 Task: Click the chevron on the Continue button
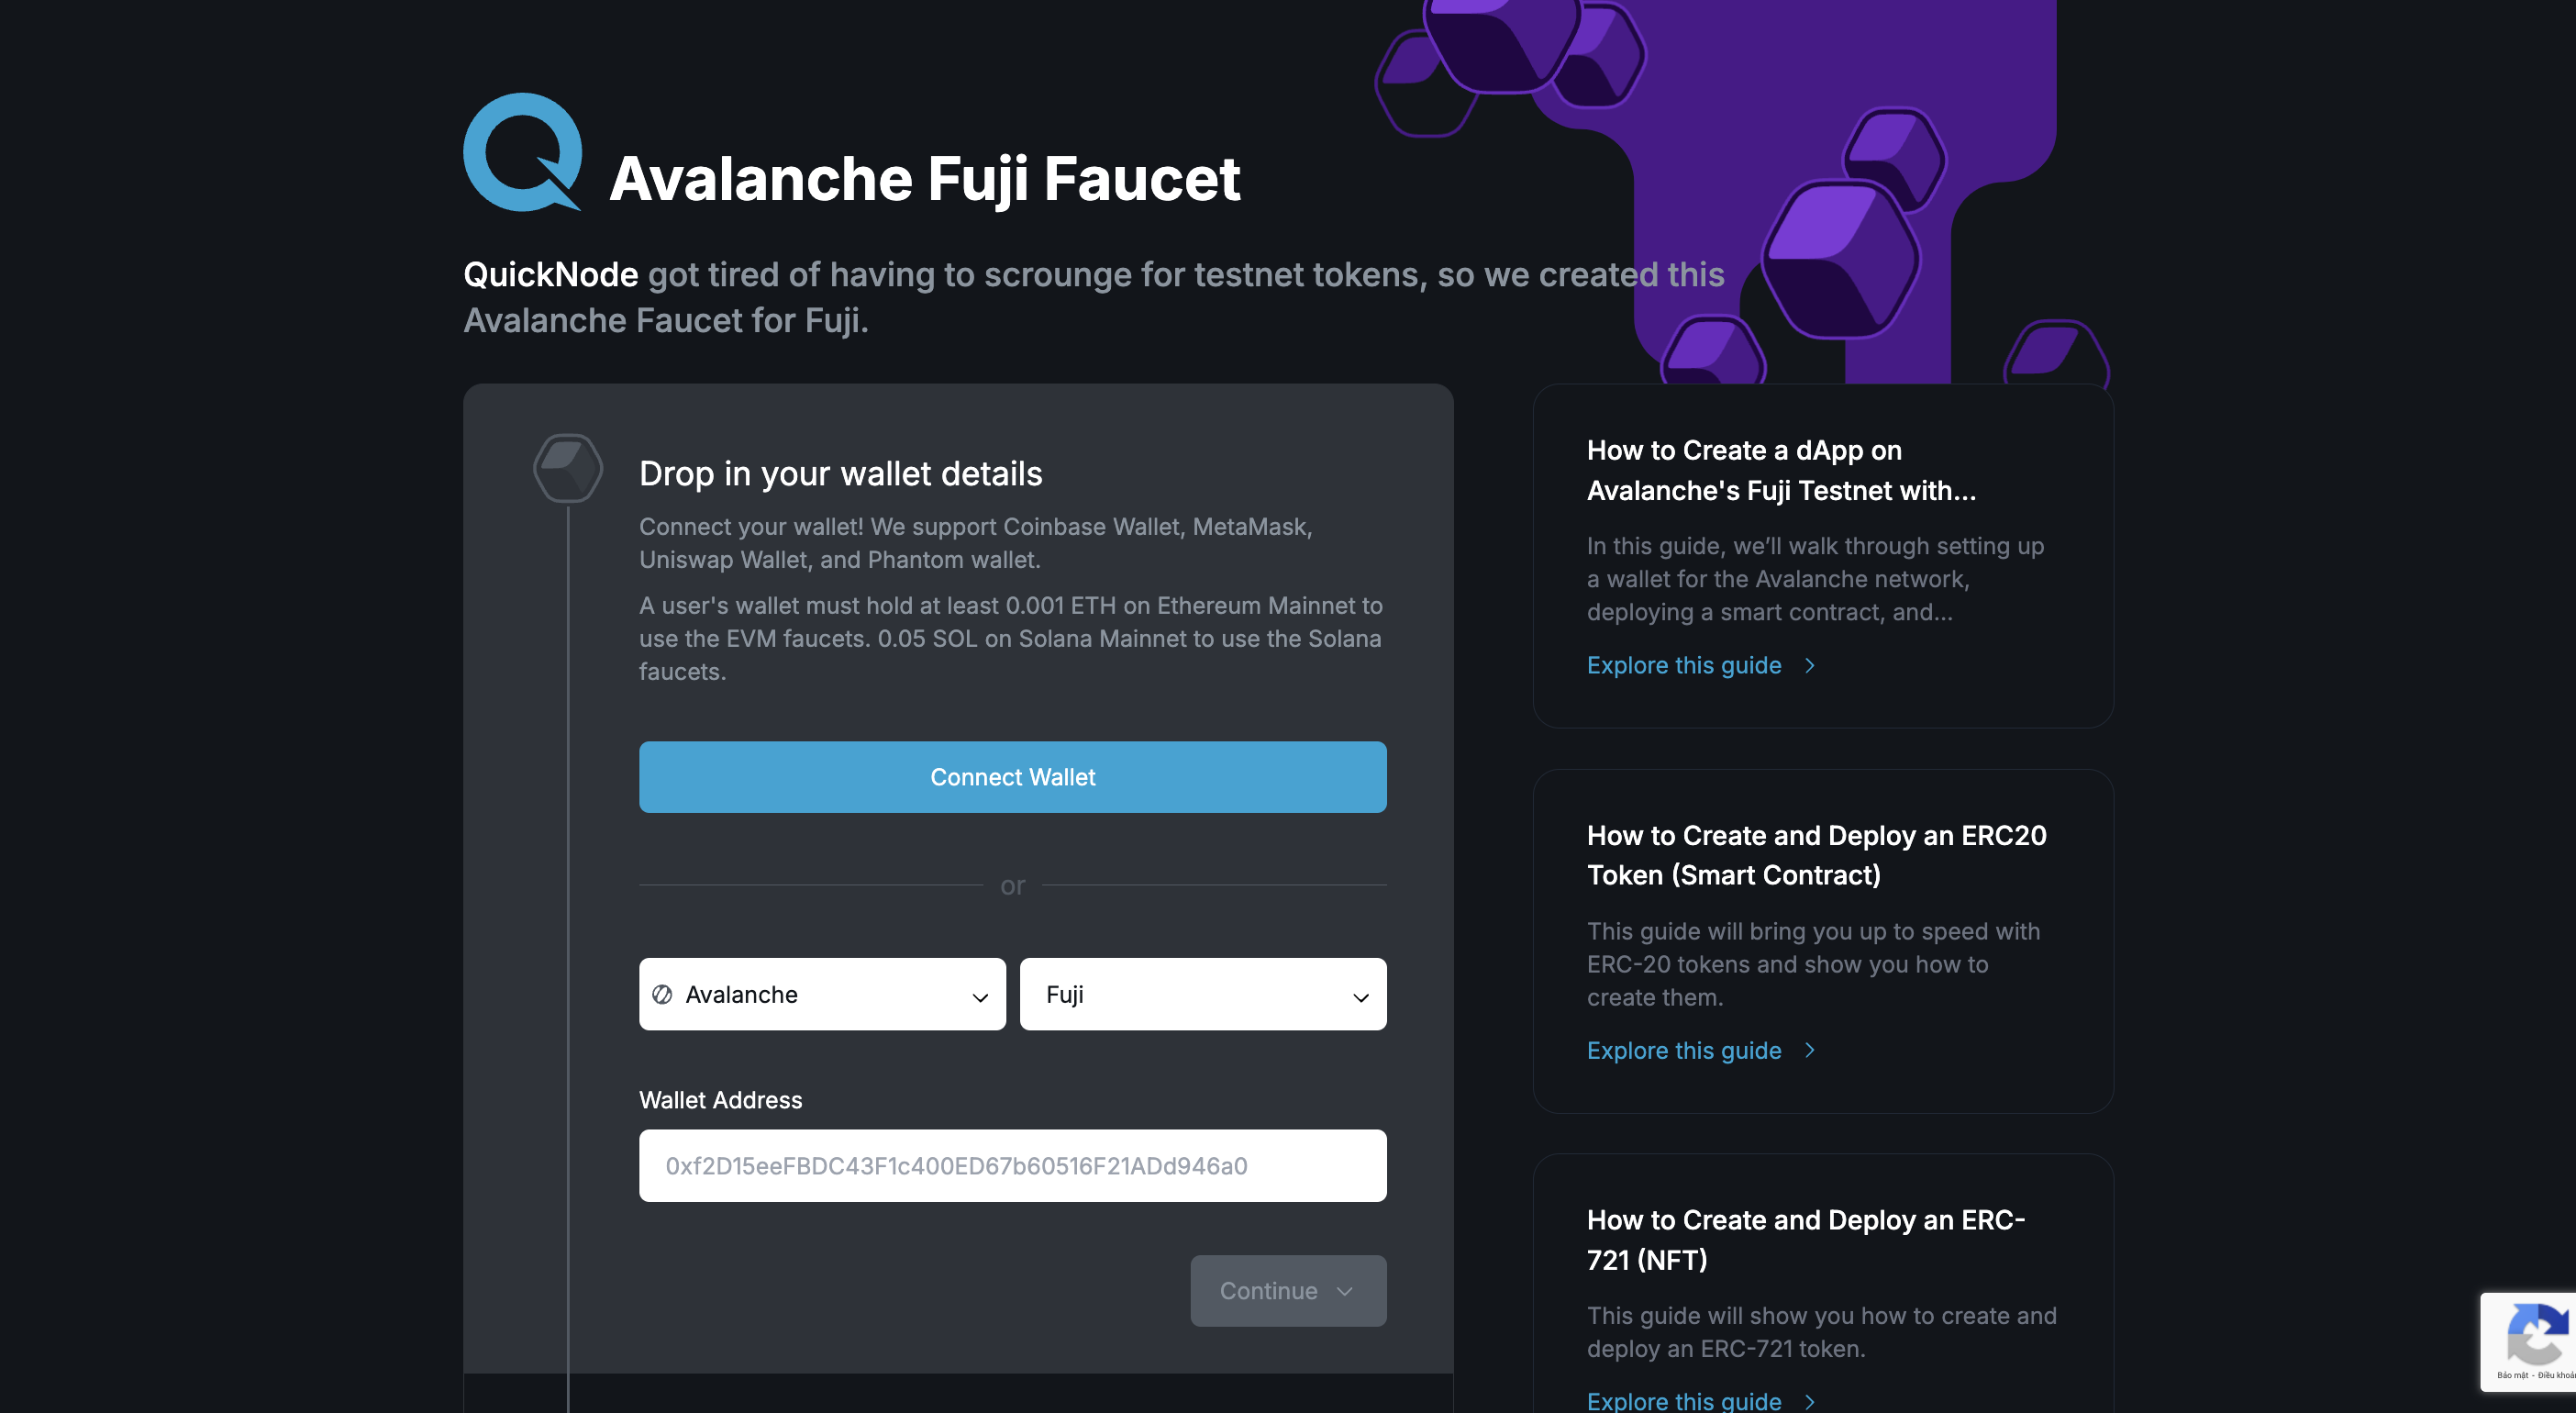click(x=1345, y=1291)
